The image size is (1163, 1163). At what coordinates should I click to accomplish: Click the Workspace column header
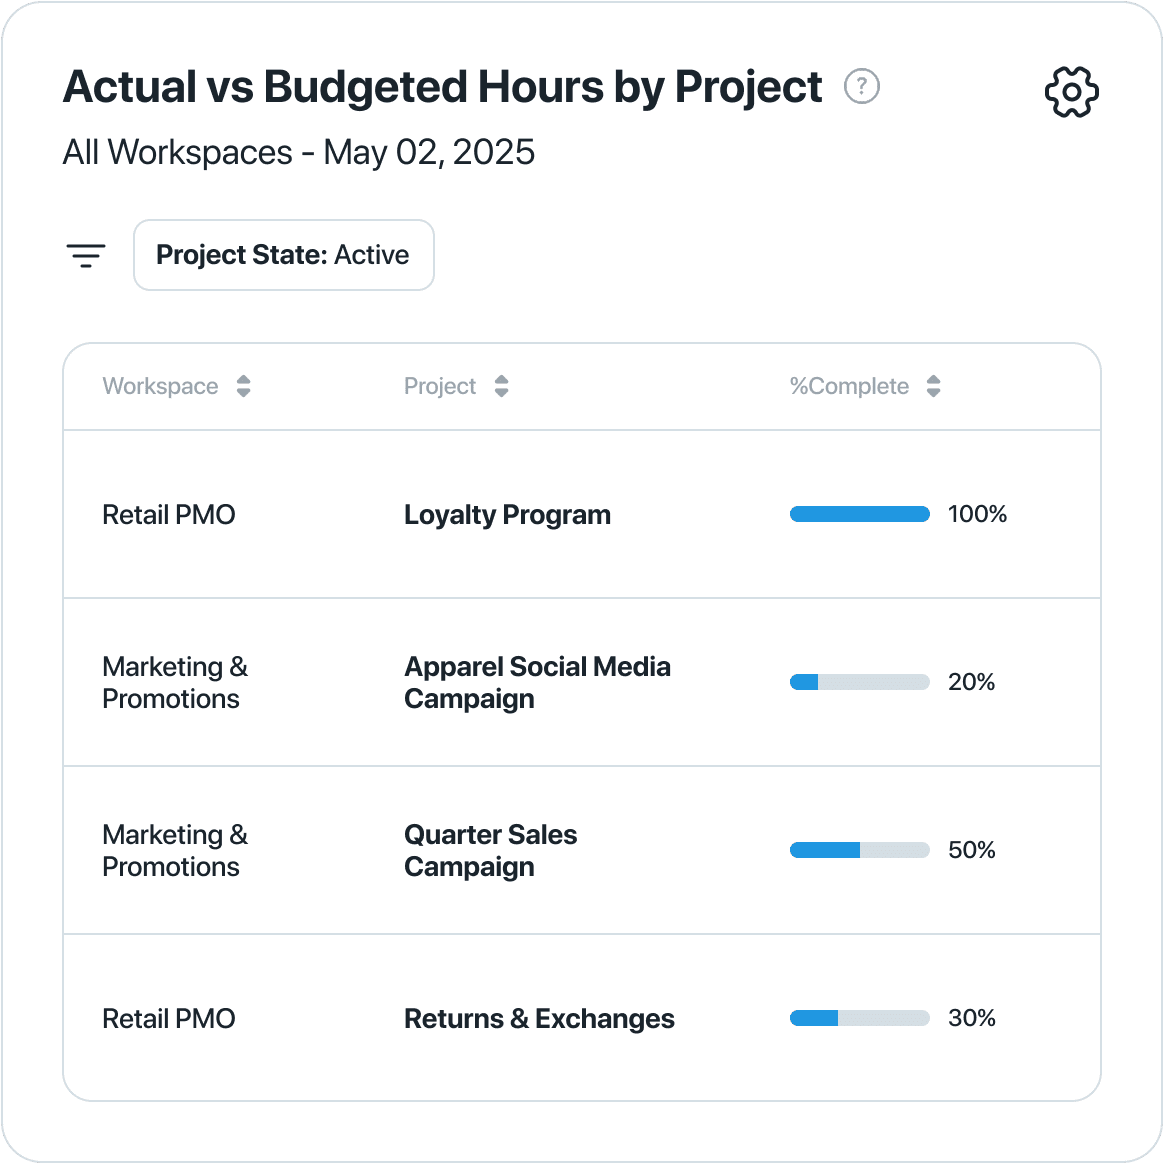pyautogui.click(x=160, y=386)
